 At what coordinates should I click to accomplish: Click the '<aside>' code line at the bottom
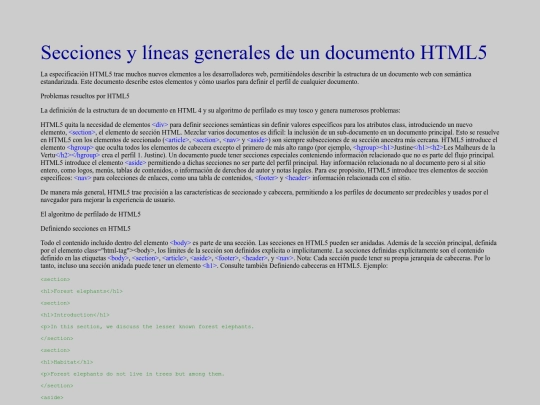(x=52, y=397)
